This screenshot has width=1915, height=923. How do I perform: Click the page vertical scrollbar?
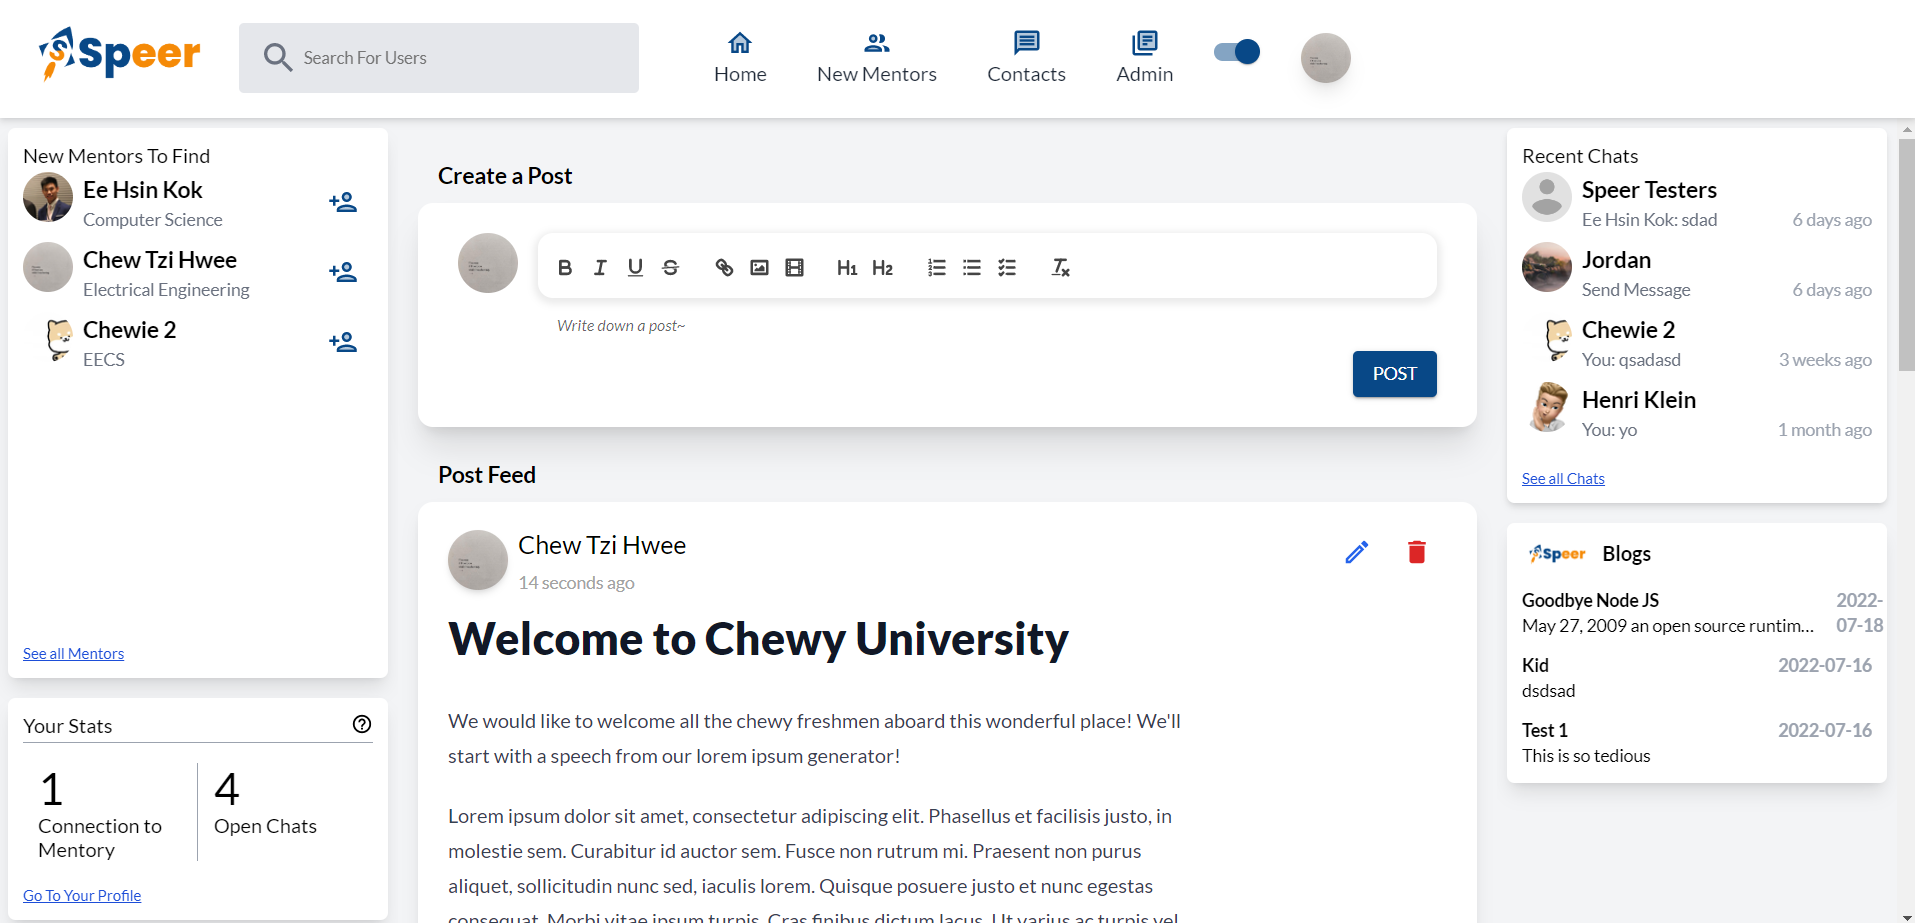[1906, 255]
